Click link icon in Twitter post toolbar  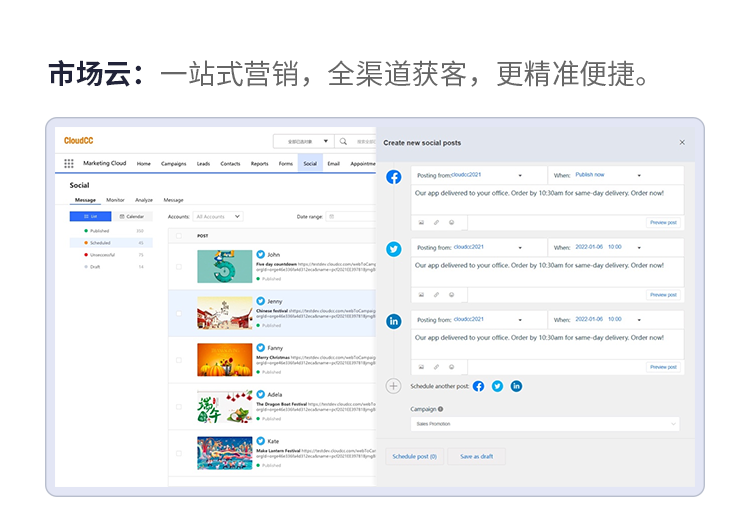pyautogui.click(x=436, y=295)
